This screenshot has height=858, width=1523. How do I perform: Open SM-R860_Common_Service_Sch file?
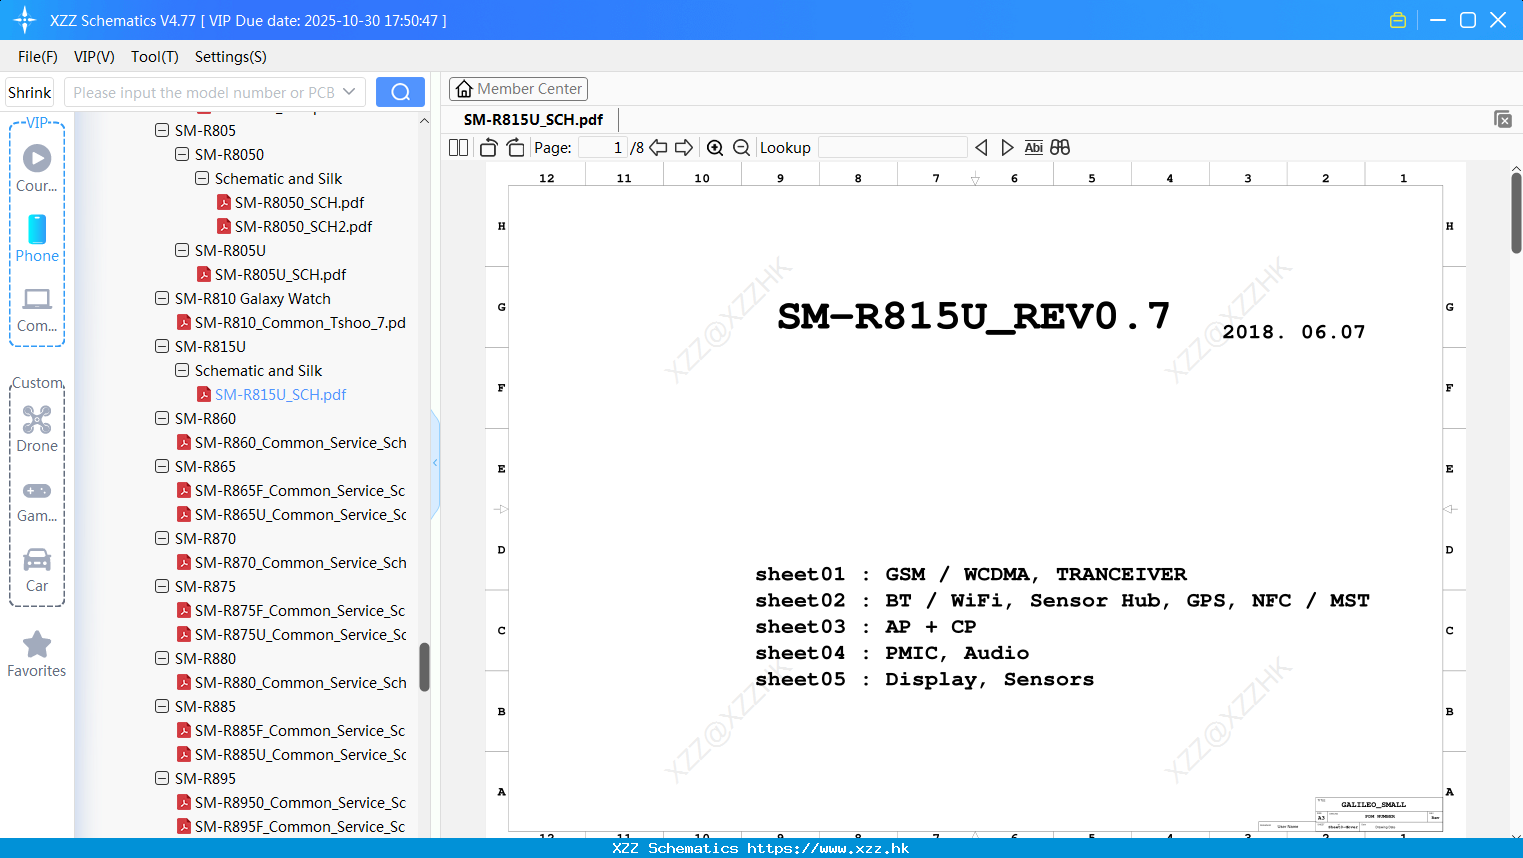tap(291, 442)
